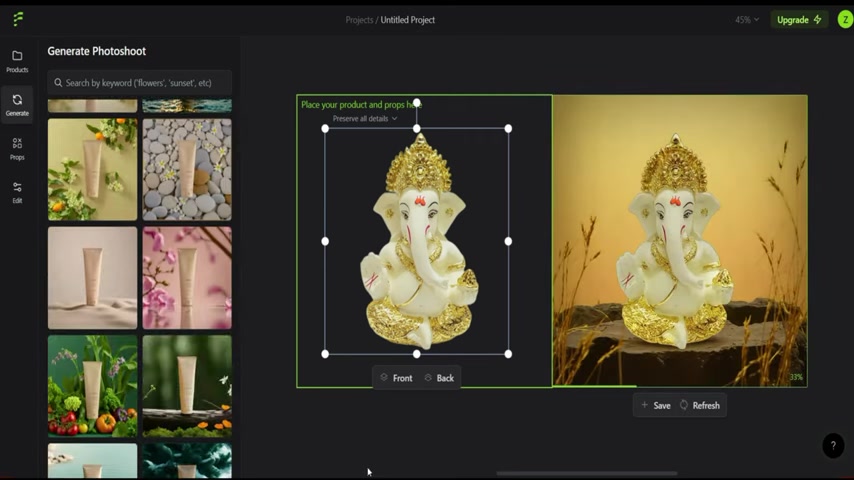Click the Untitled Project title
This screenshot has width=854, height=480.
click(407, 20)
